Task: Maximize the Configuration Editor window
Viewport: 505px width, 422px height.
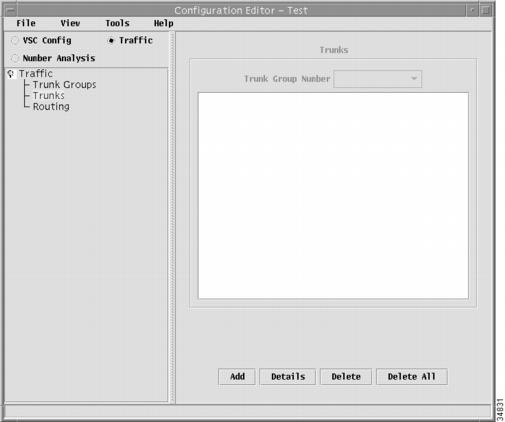Action: click(x=486, y=10)
